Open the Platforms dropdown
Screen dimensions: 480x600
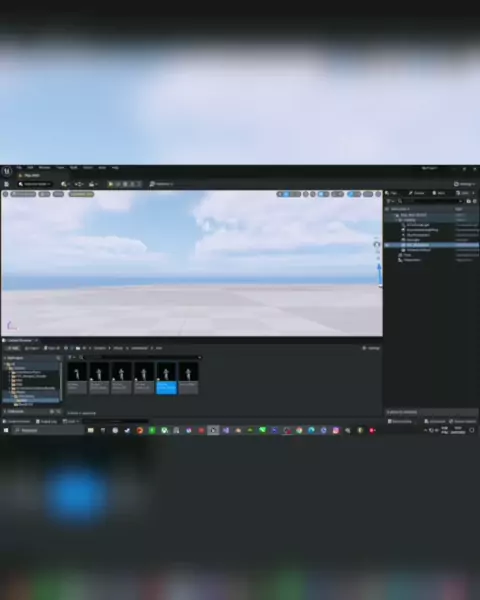(161, 184)
